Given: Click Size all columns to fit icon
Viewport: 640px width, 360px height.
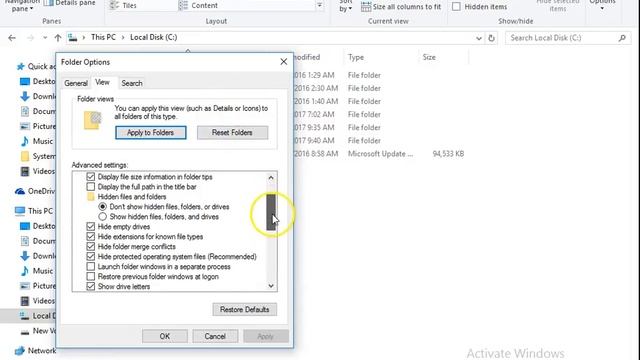Looking at the screenshot, I should 366,7.
